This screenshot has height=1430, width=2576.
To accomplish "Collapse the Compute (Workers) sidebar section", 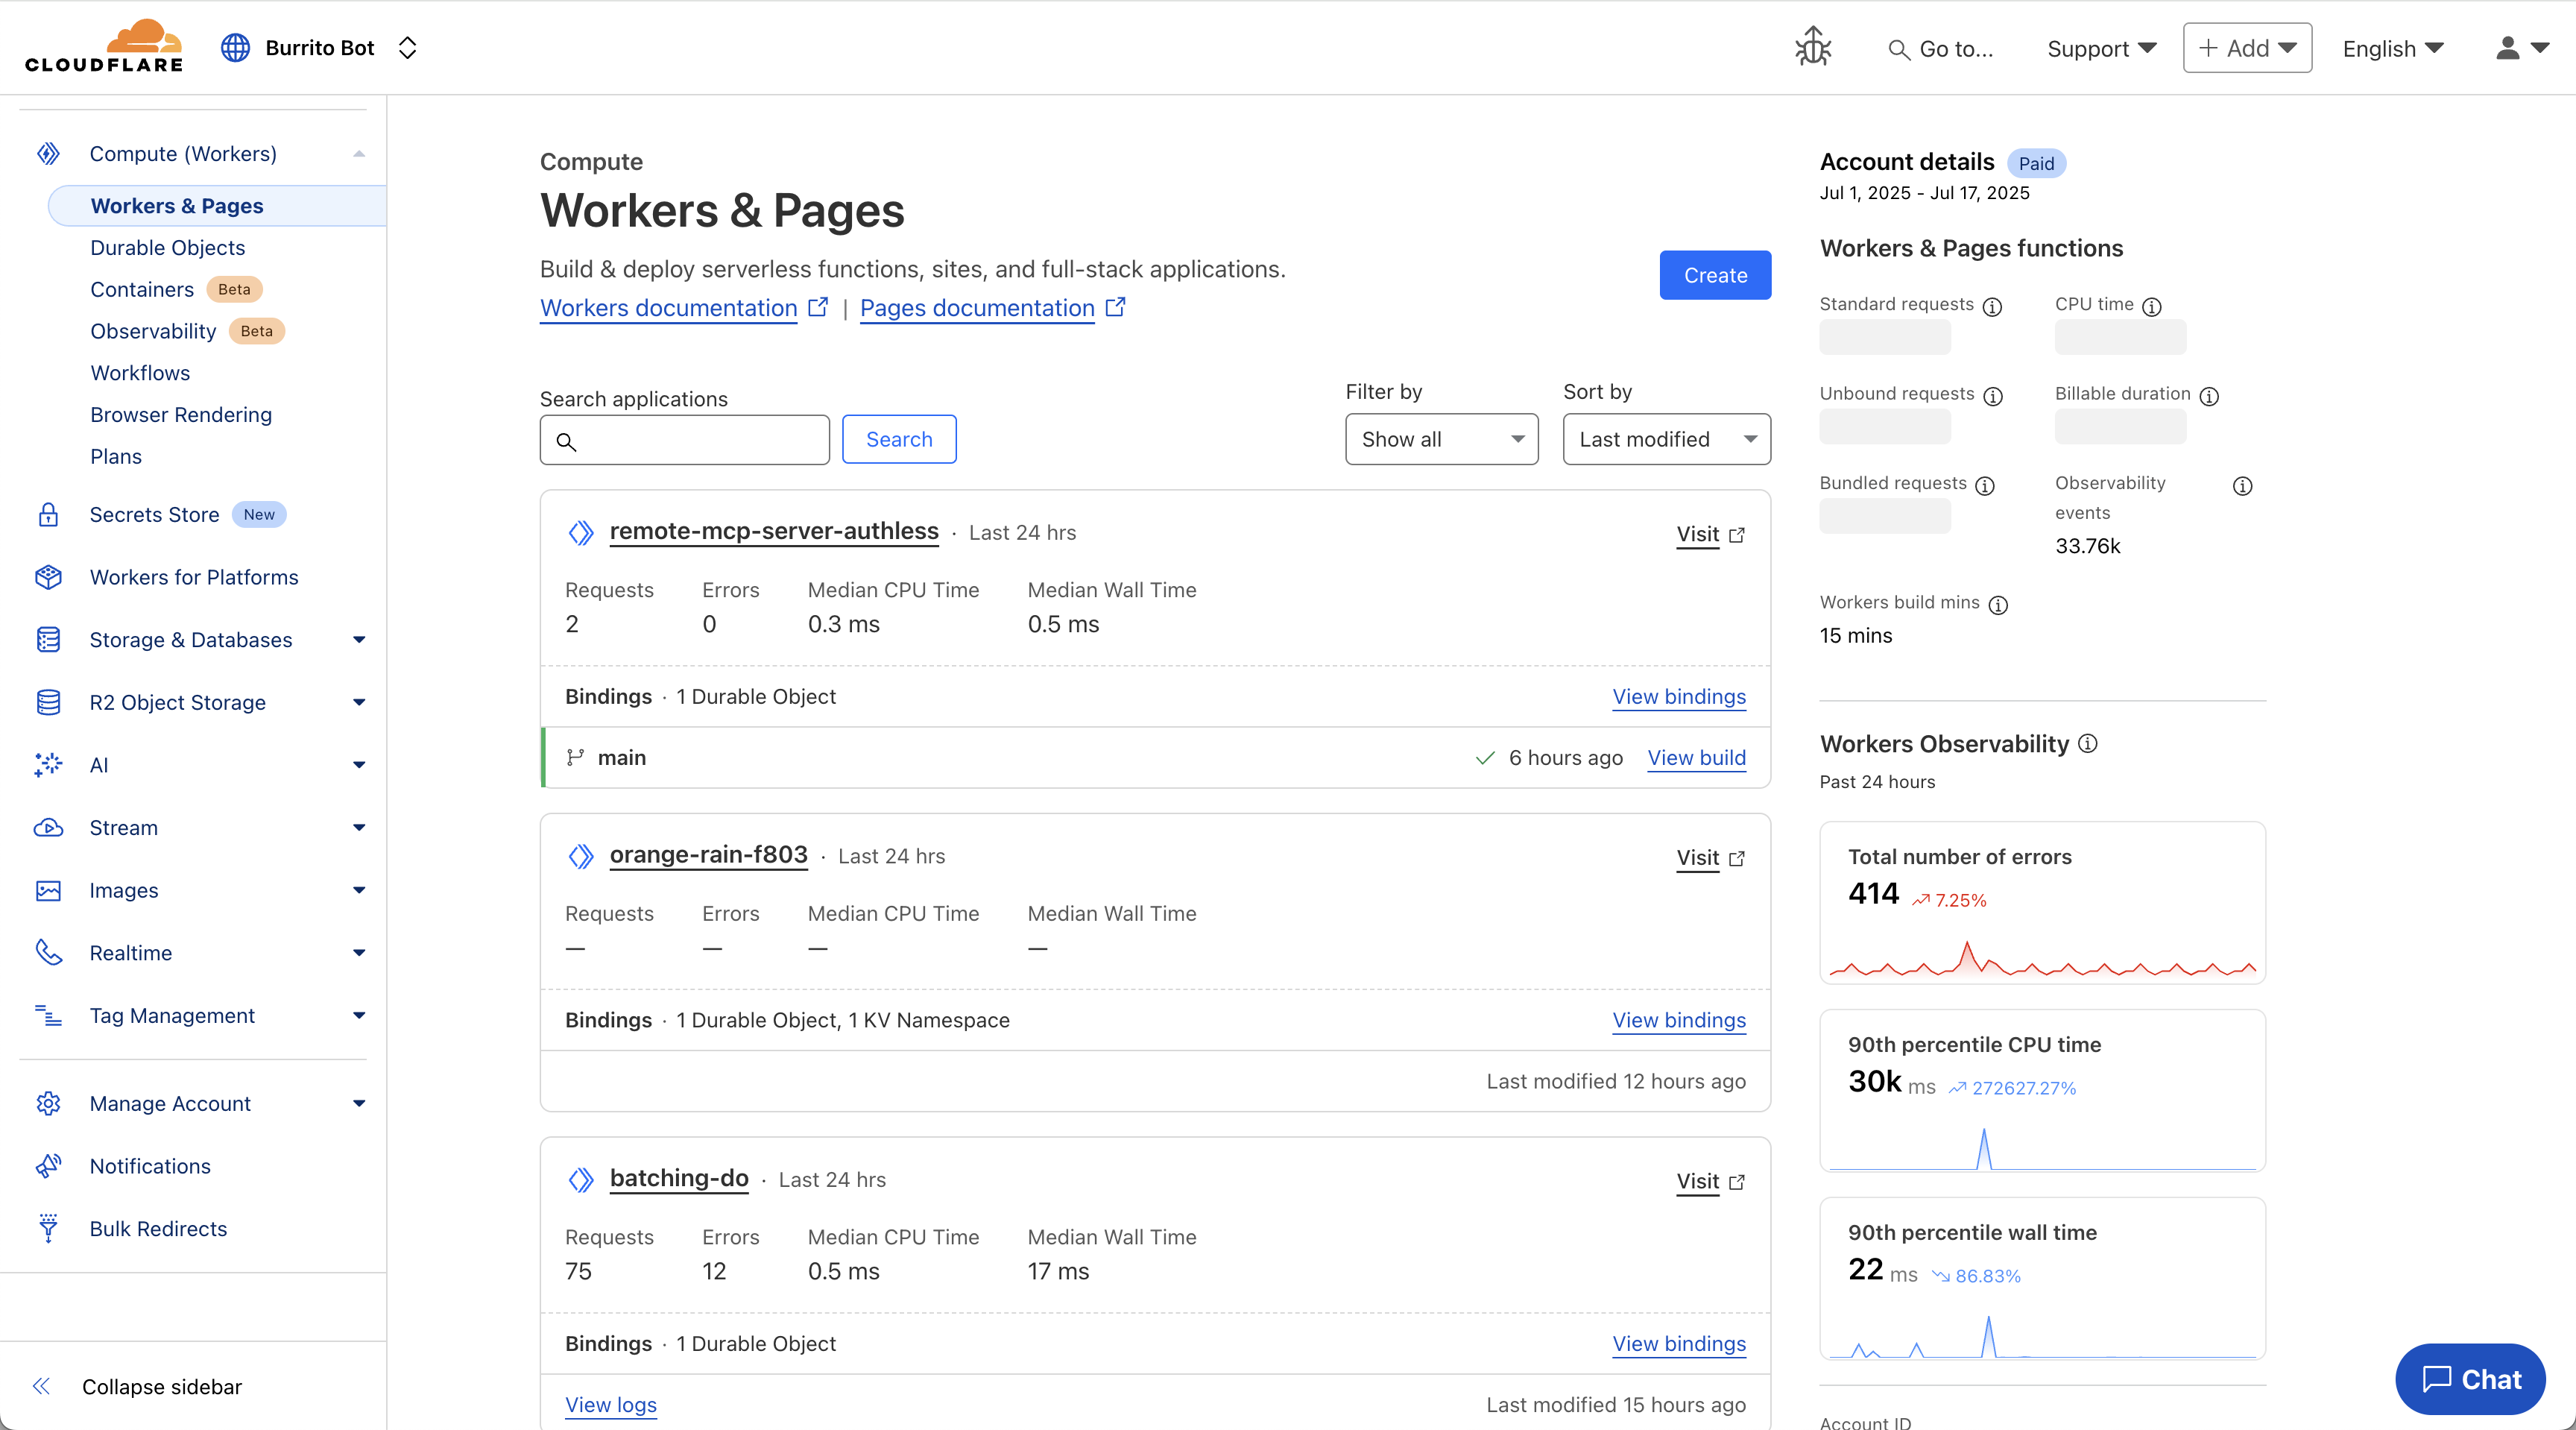I will click(x=359, y=154).
